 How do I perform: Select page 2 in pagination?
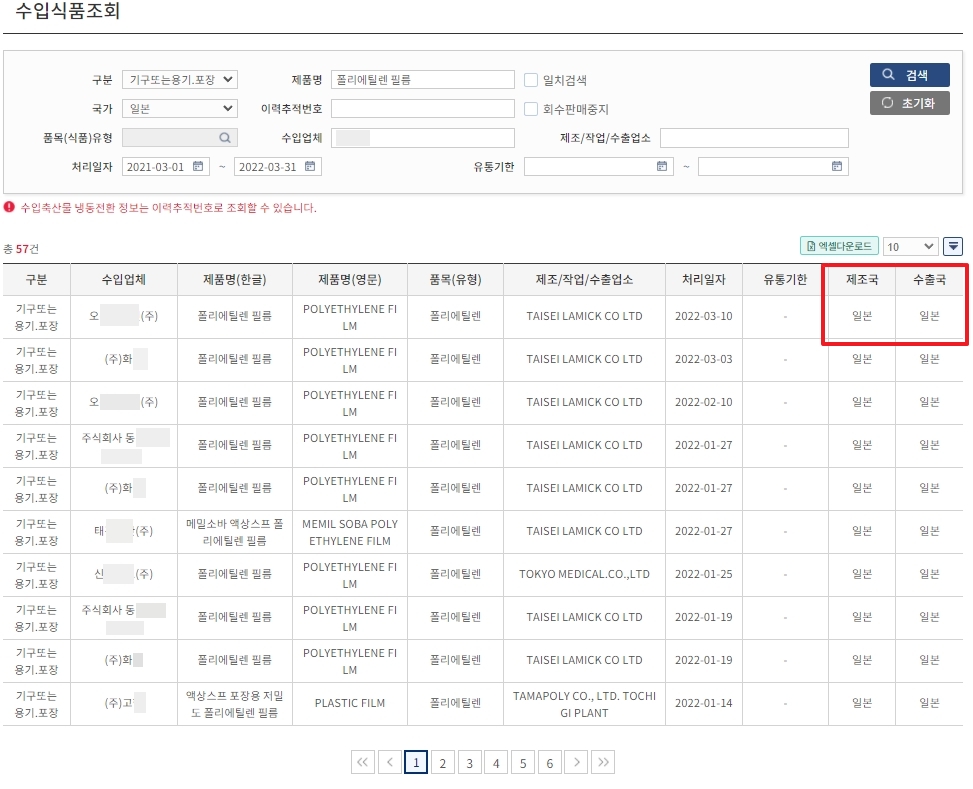(442, 762)
